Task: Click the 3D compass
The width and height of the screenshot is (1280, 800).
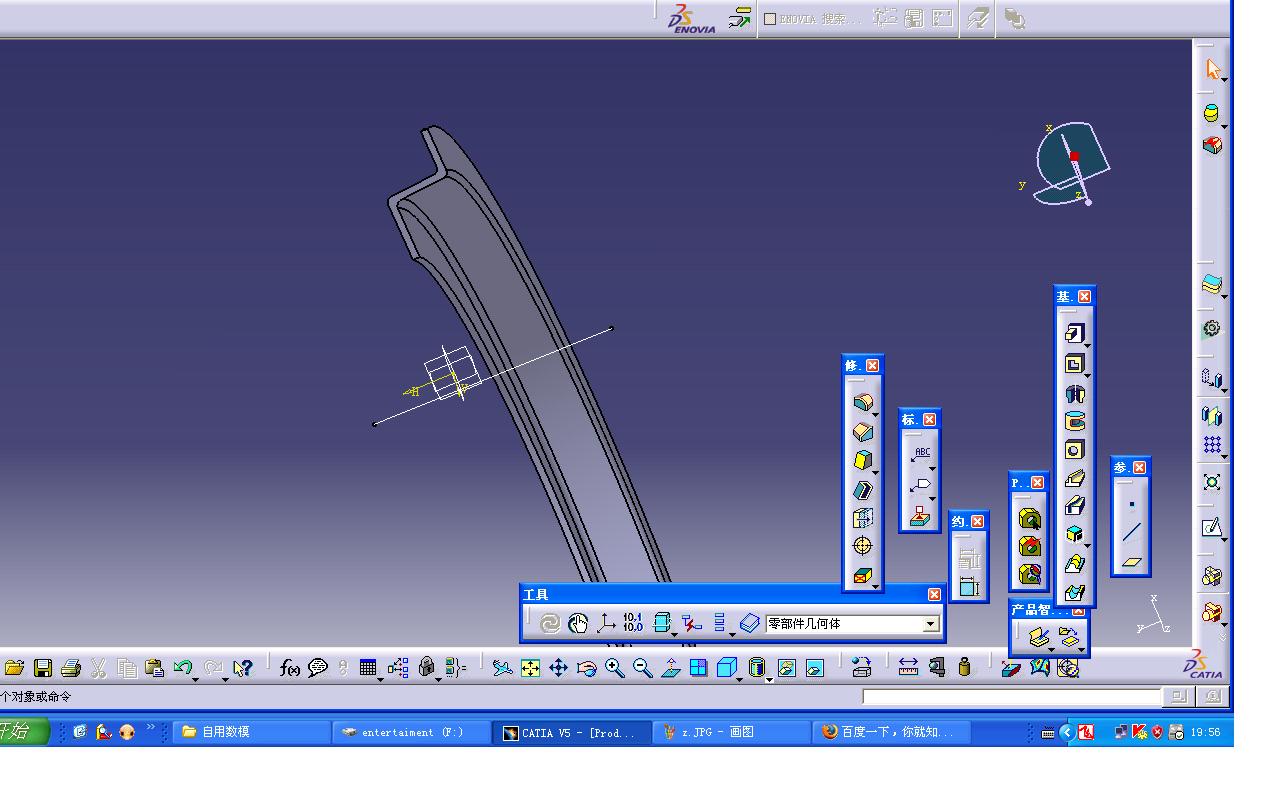Action: point(1071,164)
